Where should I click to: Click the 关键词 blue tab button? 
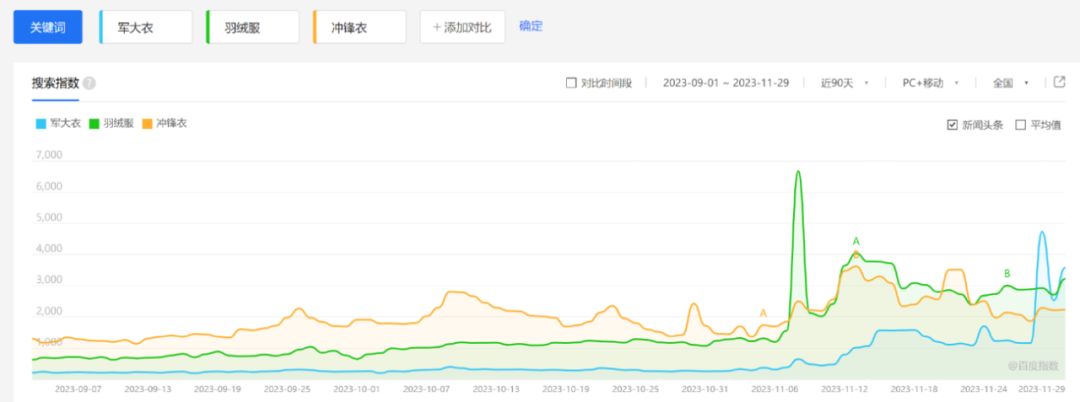point(47,27)
